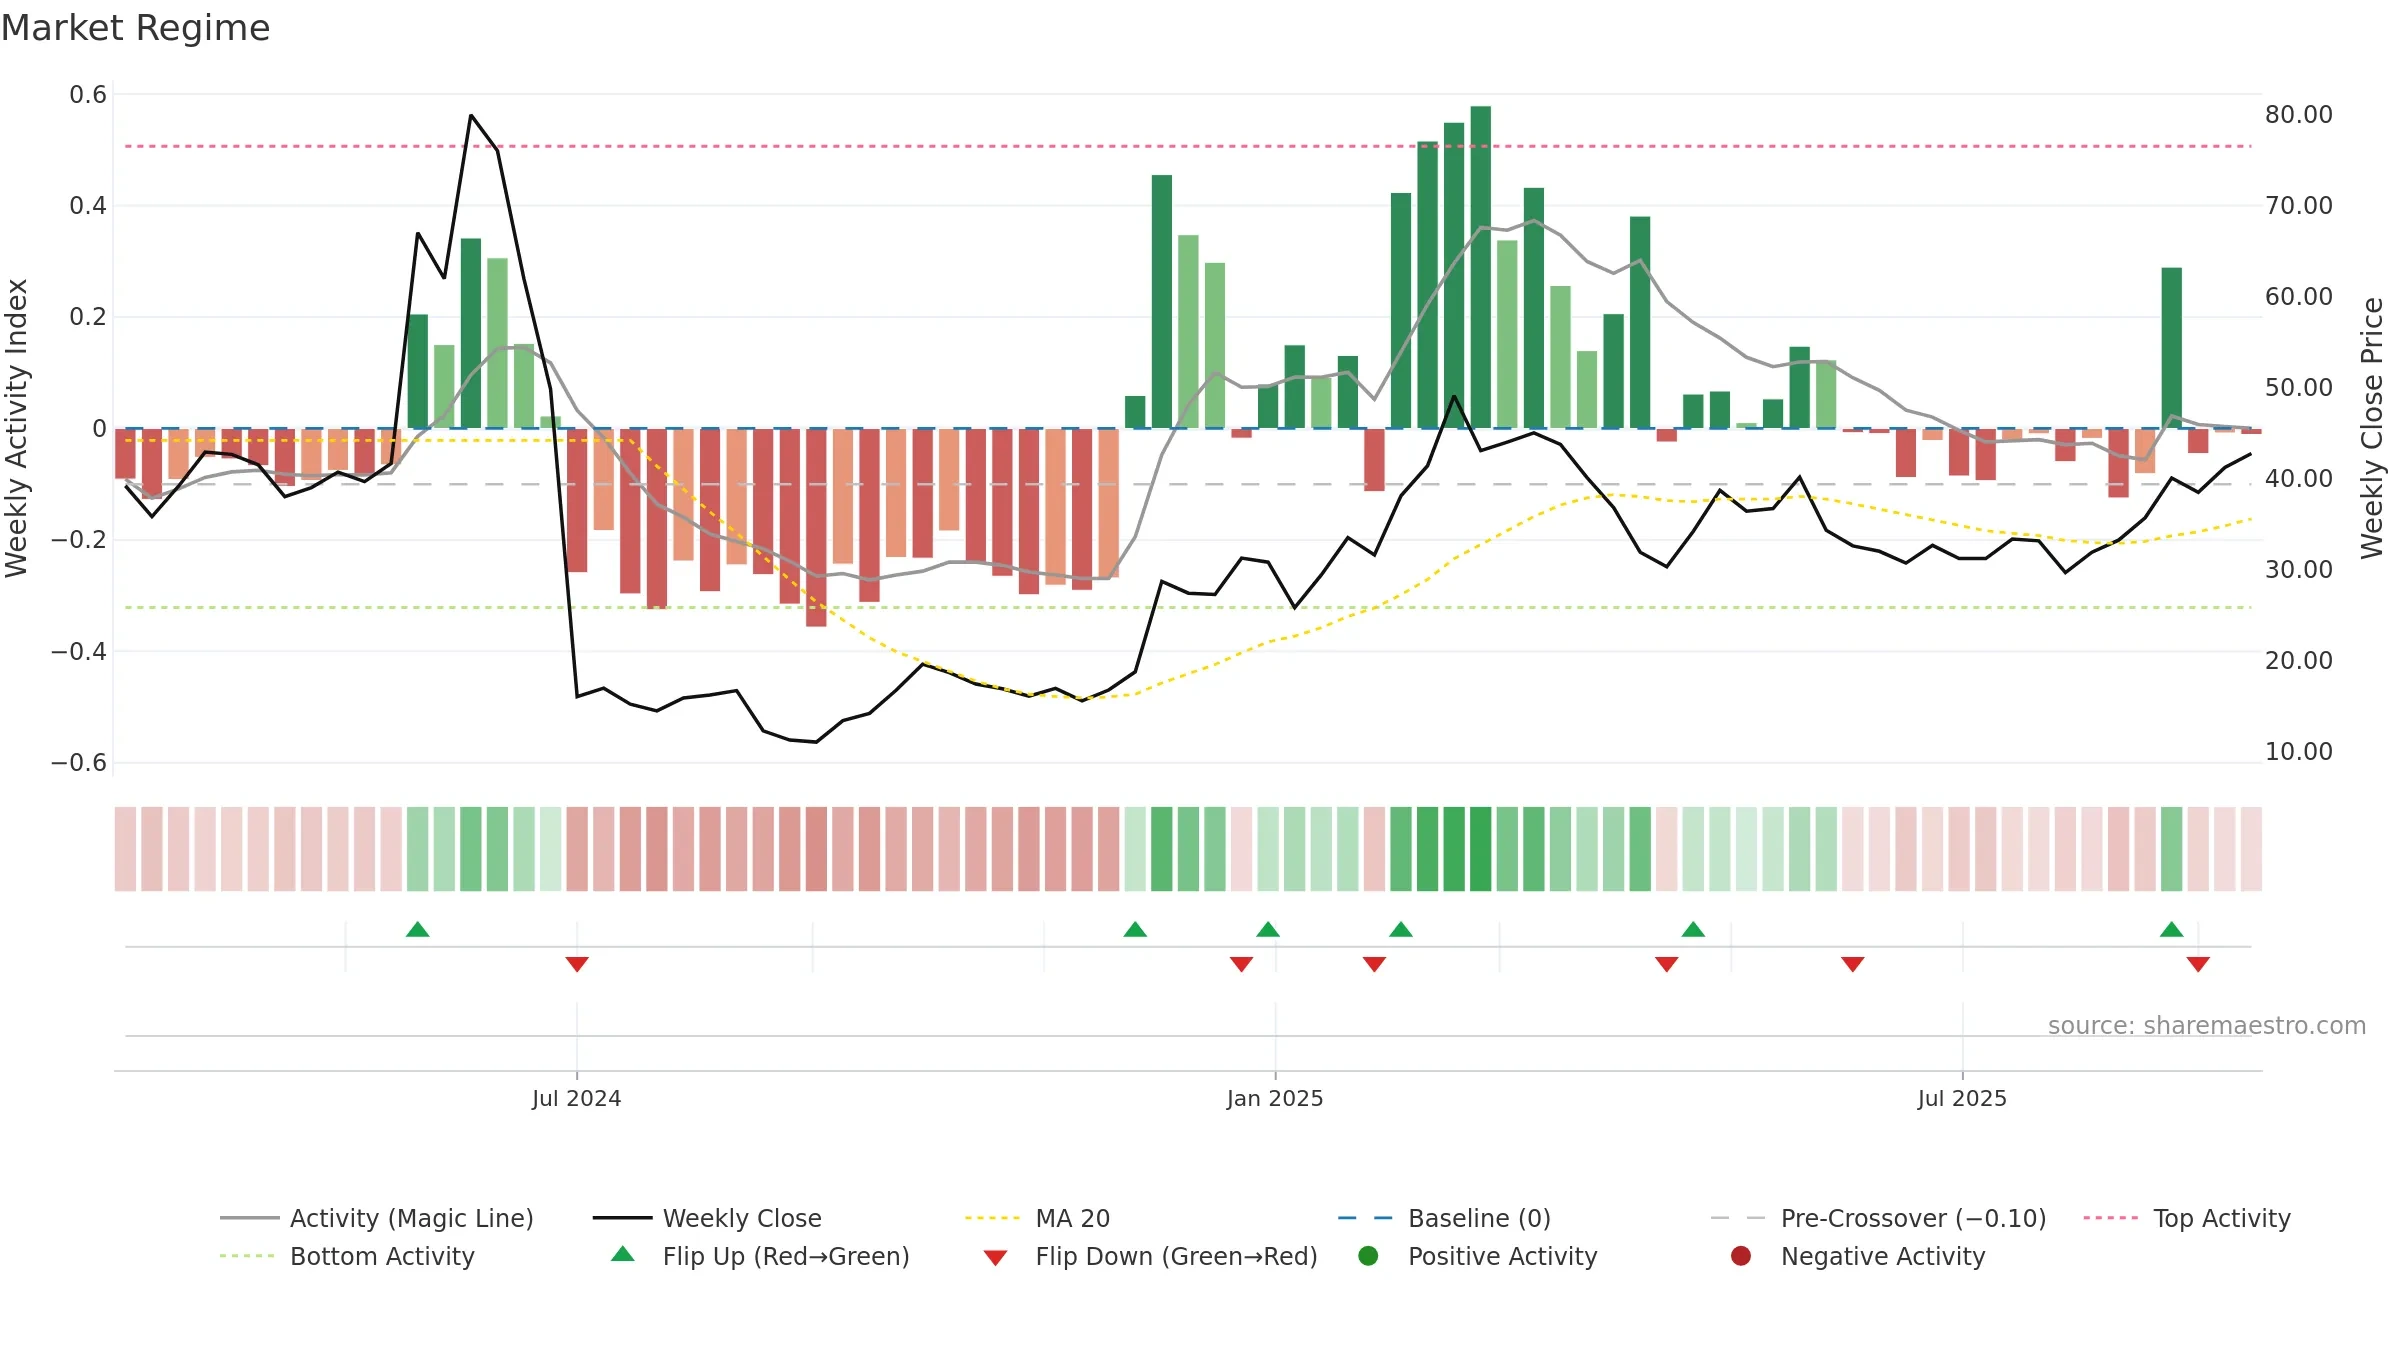Click the Jul 2024 x-axis label
This screenshot has height=1350, width=2400.
[577, 1099]
